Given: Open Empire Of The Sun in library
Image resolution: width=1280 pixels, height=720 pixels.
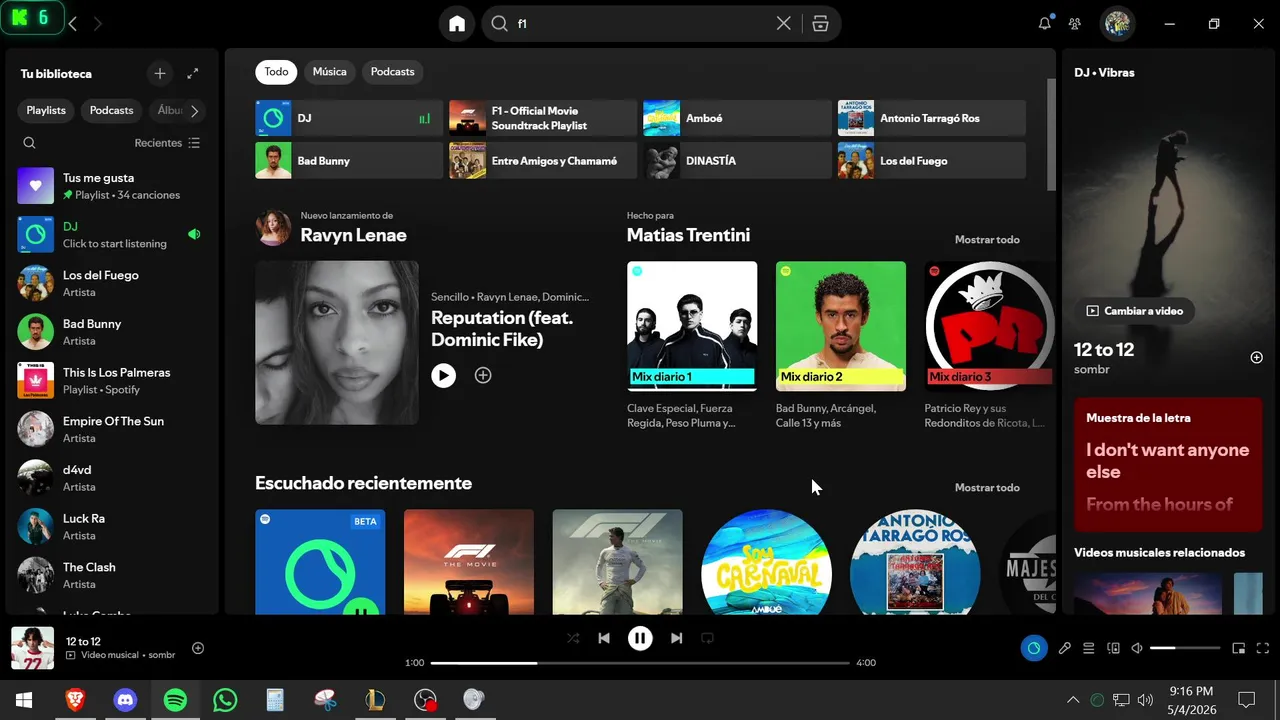Looking at the screenshot, I should click(x=110, y=429).
